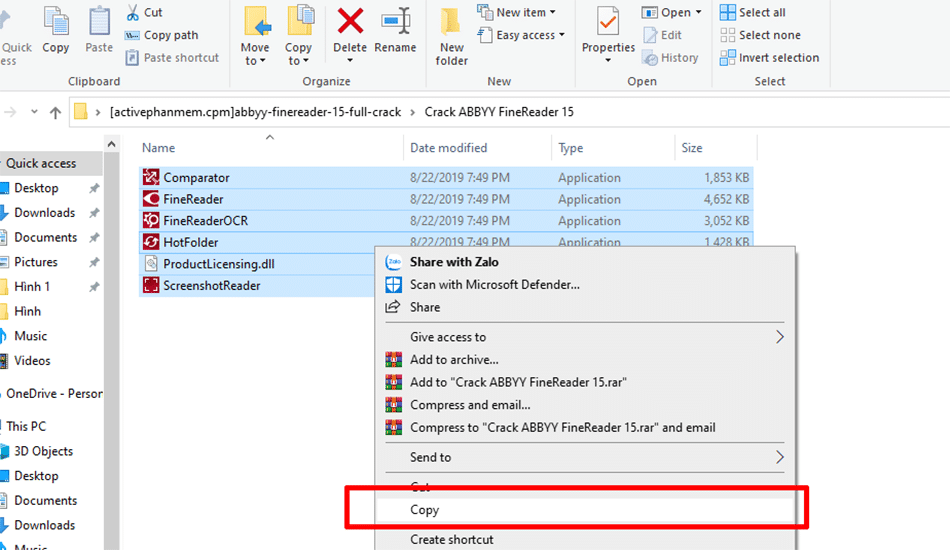Screen dimensions: 950x550
Task: Click the address bar folder icon
Action: (81, 111)
